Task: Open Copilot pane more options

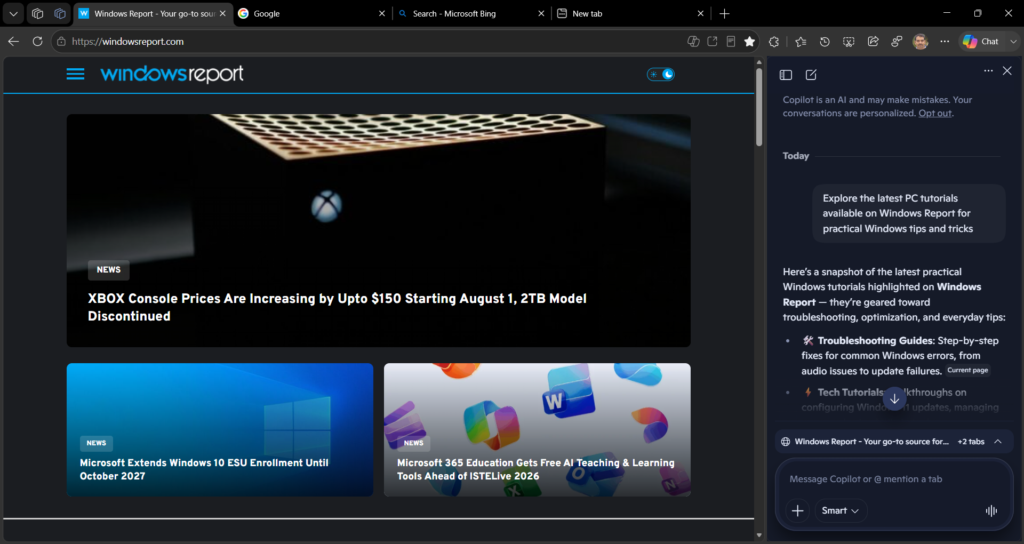Action: click(x=988, y=71)
